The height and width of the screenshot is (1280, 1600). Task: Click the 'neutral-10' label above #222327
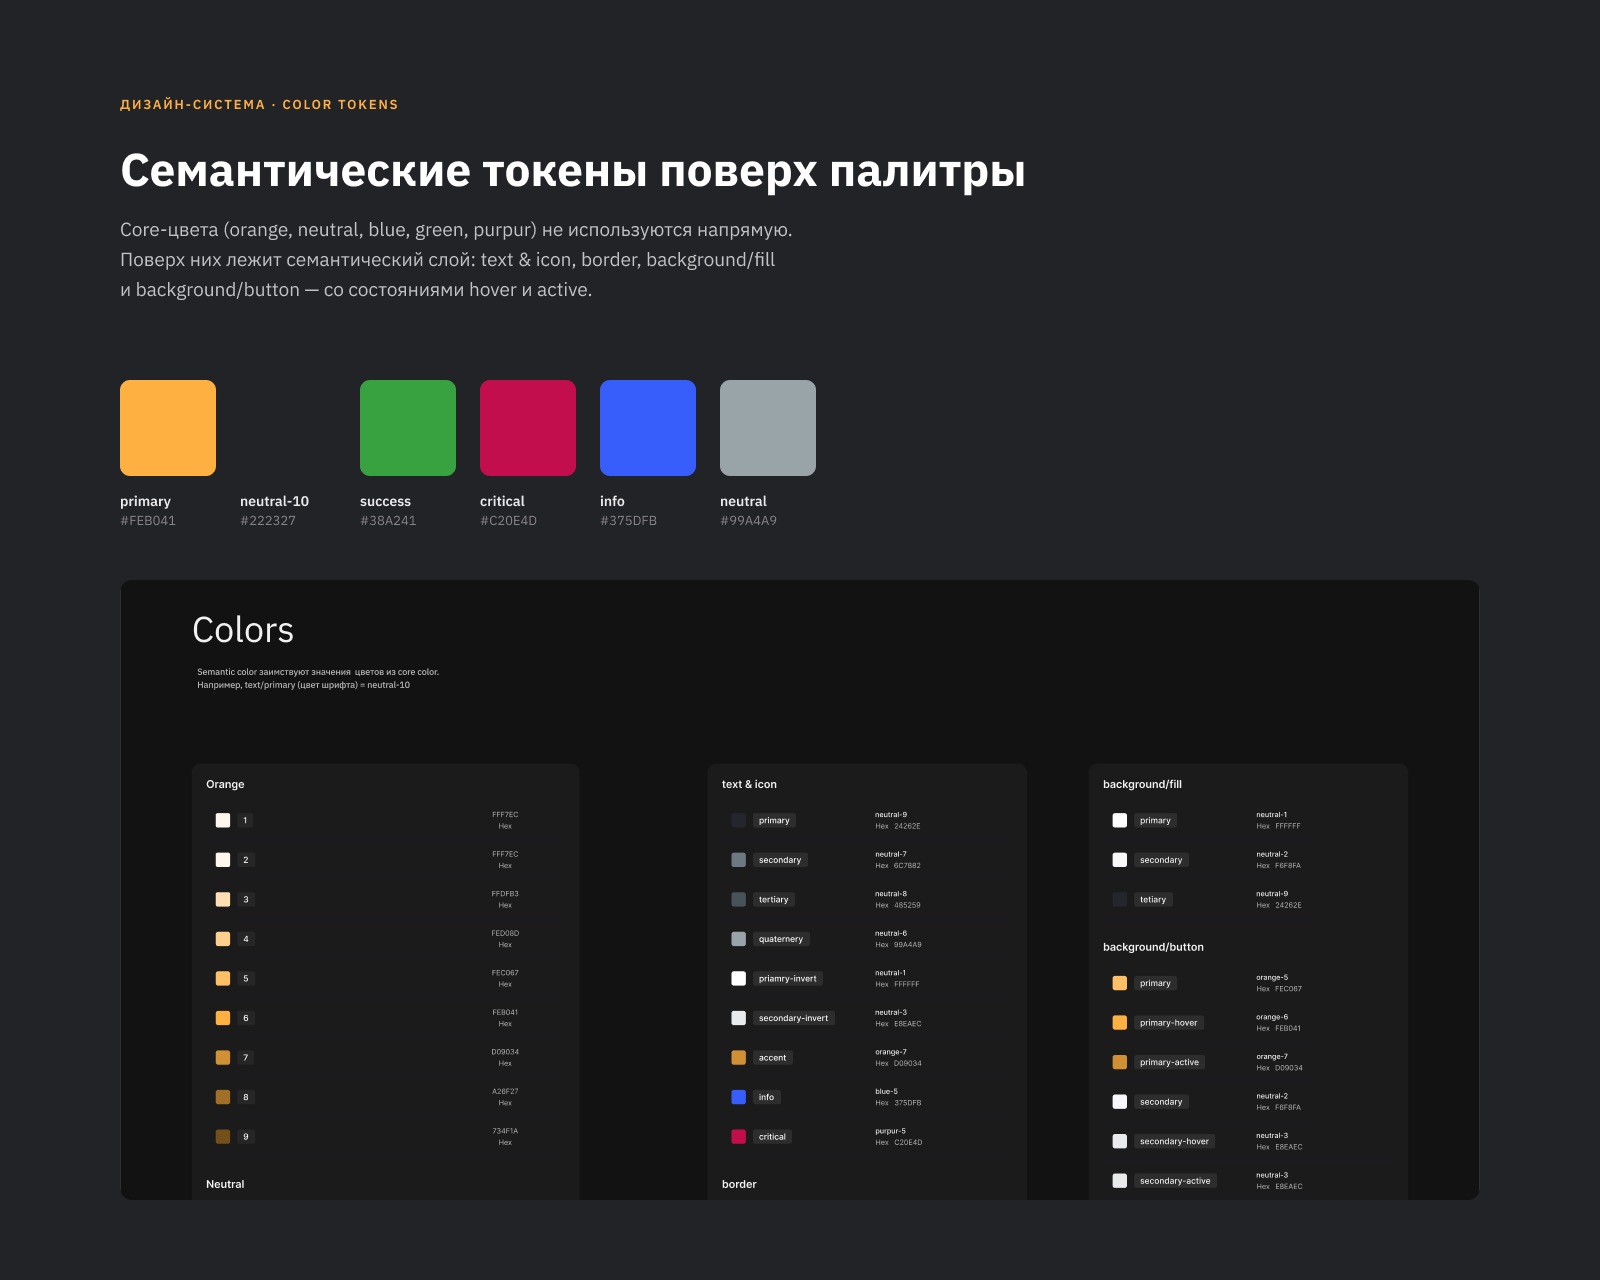[274, 501]
